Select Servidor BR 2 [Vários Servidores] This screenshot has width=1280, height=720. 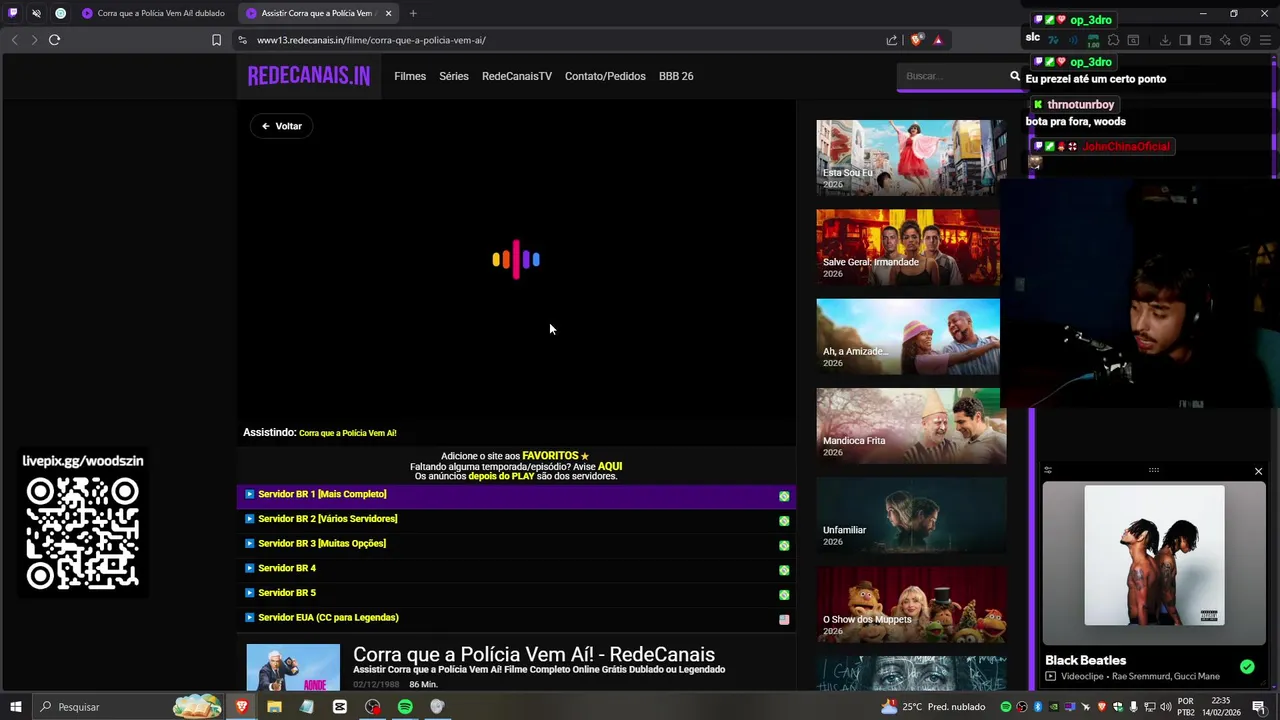tap(516, 519)
